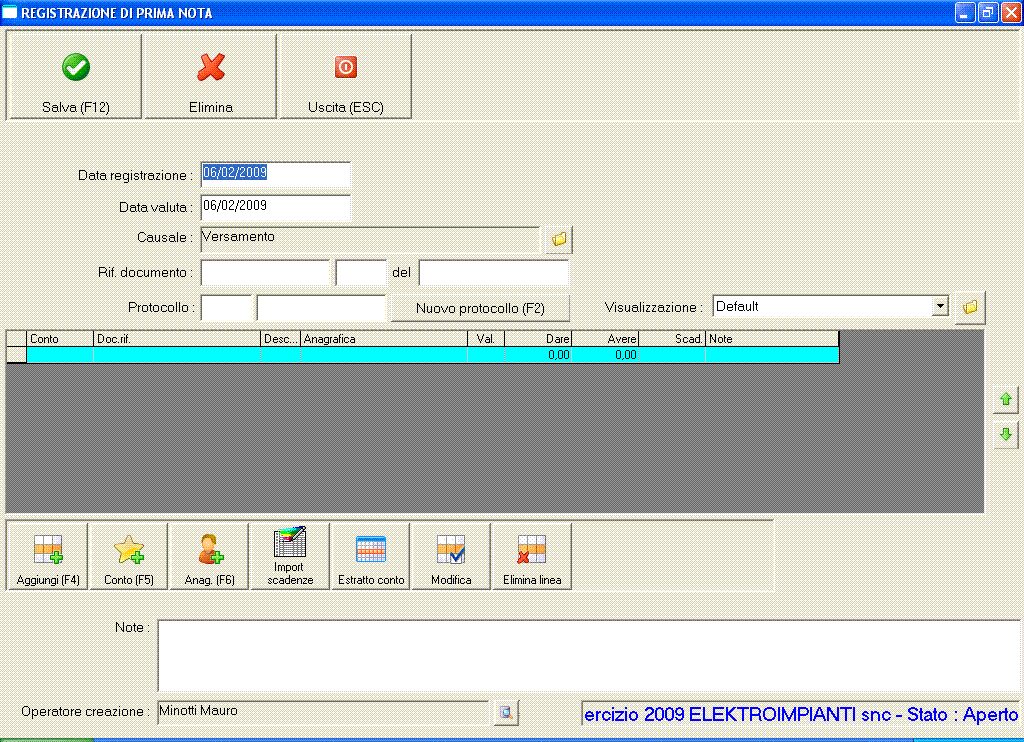This screenshot has width=1024, height=742.
Task: Add a row with Aggiungi (F4)
Action: 48,556
